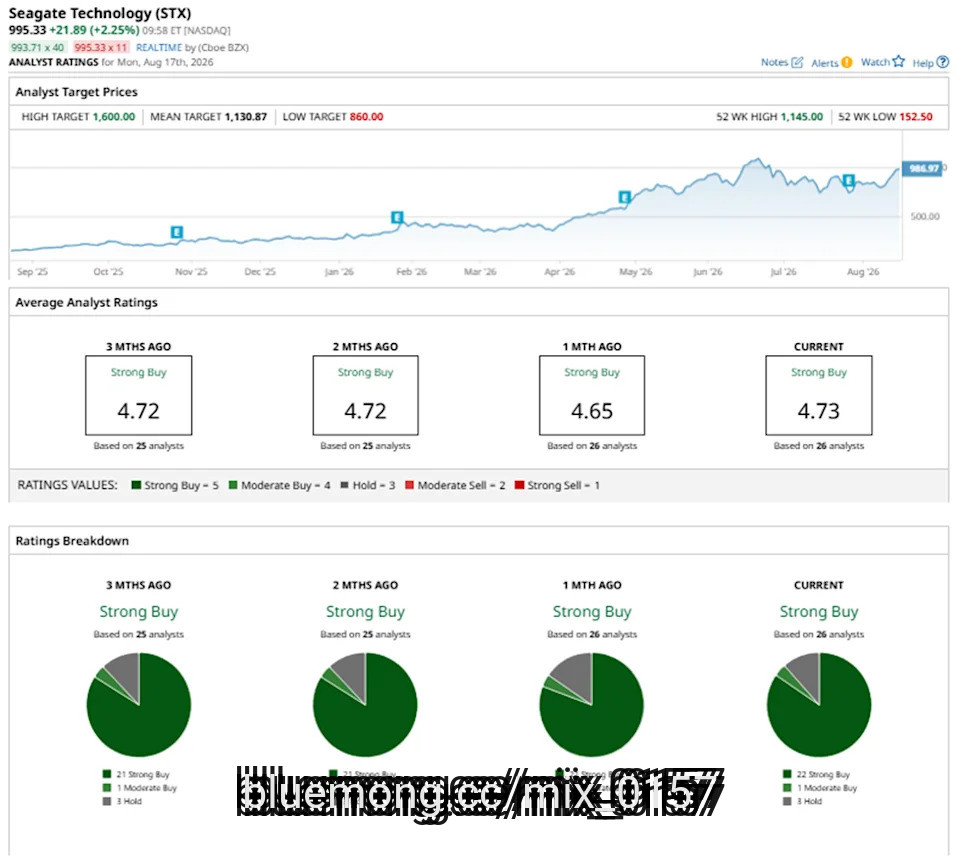The image size is (959, 859).
Task: Click the Jan '26 axis label
Action: (339, 272)
